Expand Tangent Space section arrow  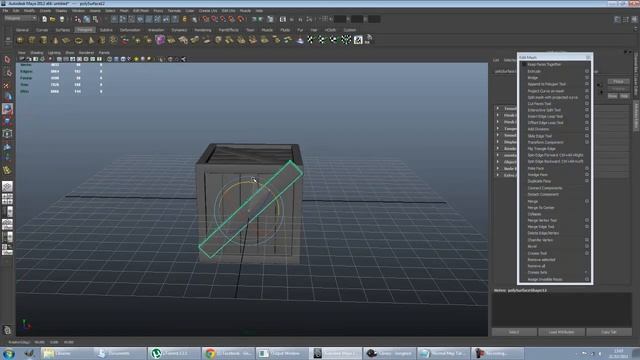point(498,129)
